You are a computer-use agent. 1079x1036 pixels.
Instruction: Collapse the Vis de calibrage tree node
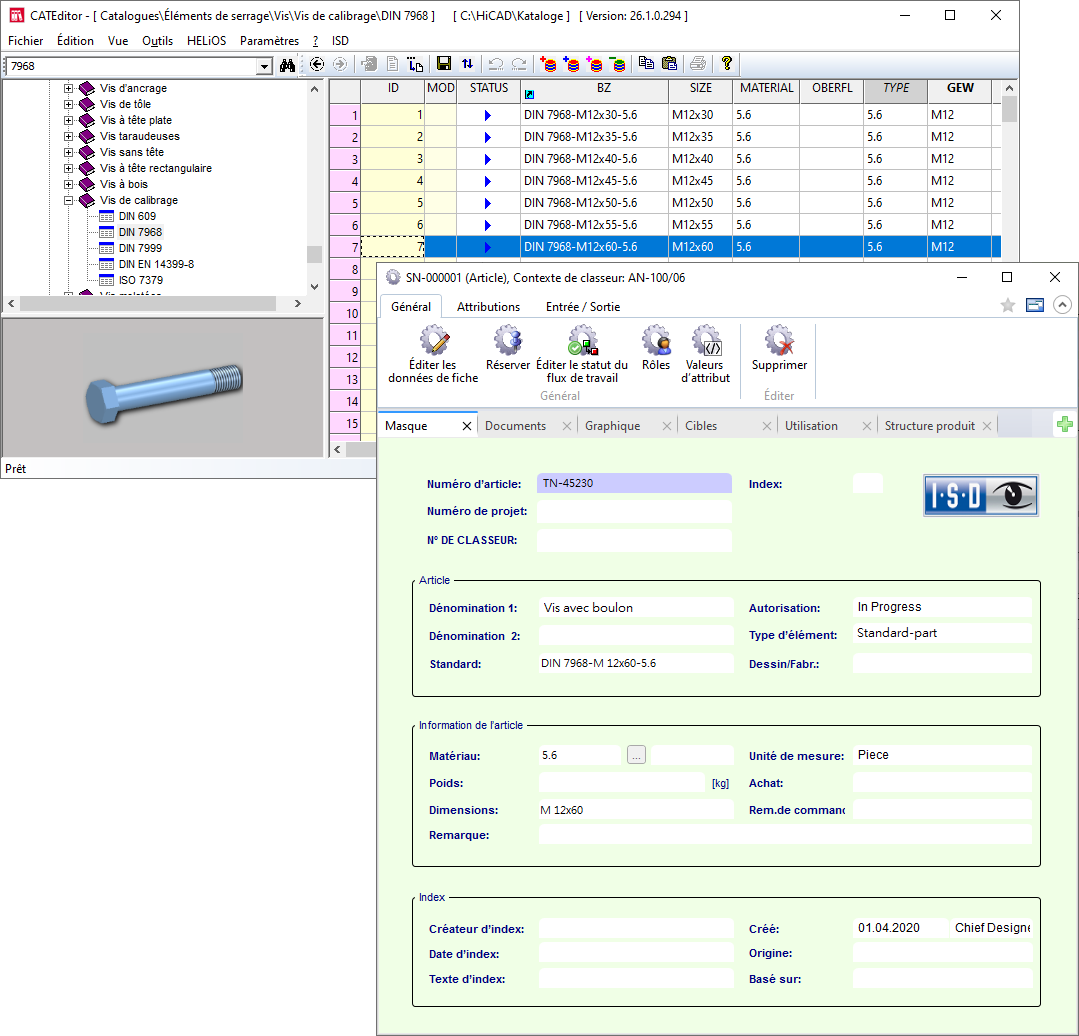[69, 200]
